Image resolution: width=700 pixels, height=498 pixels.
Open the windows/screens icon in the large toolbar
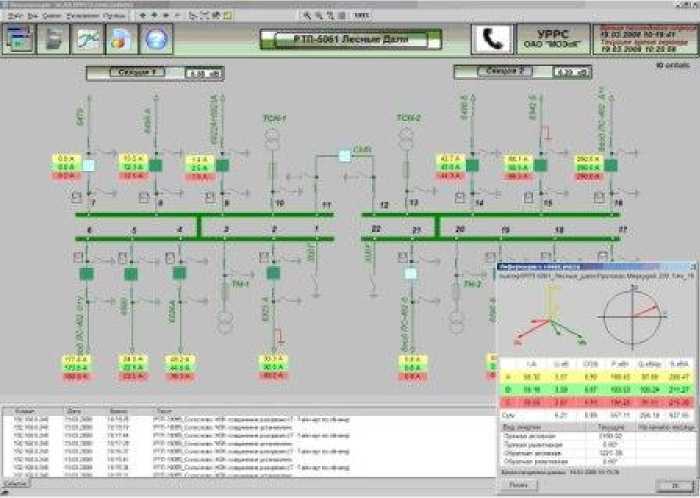coord(19,39)
